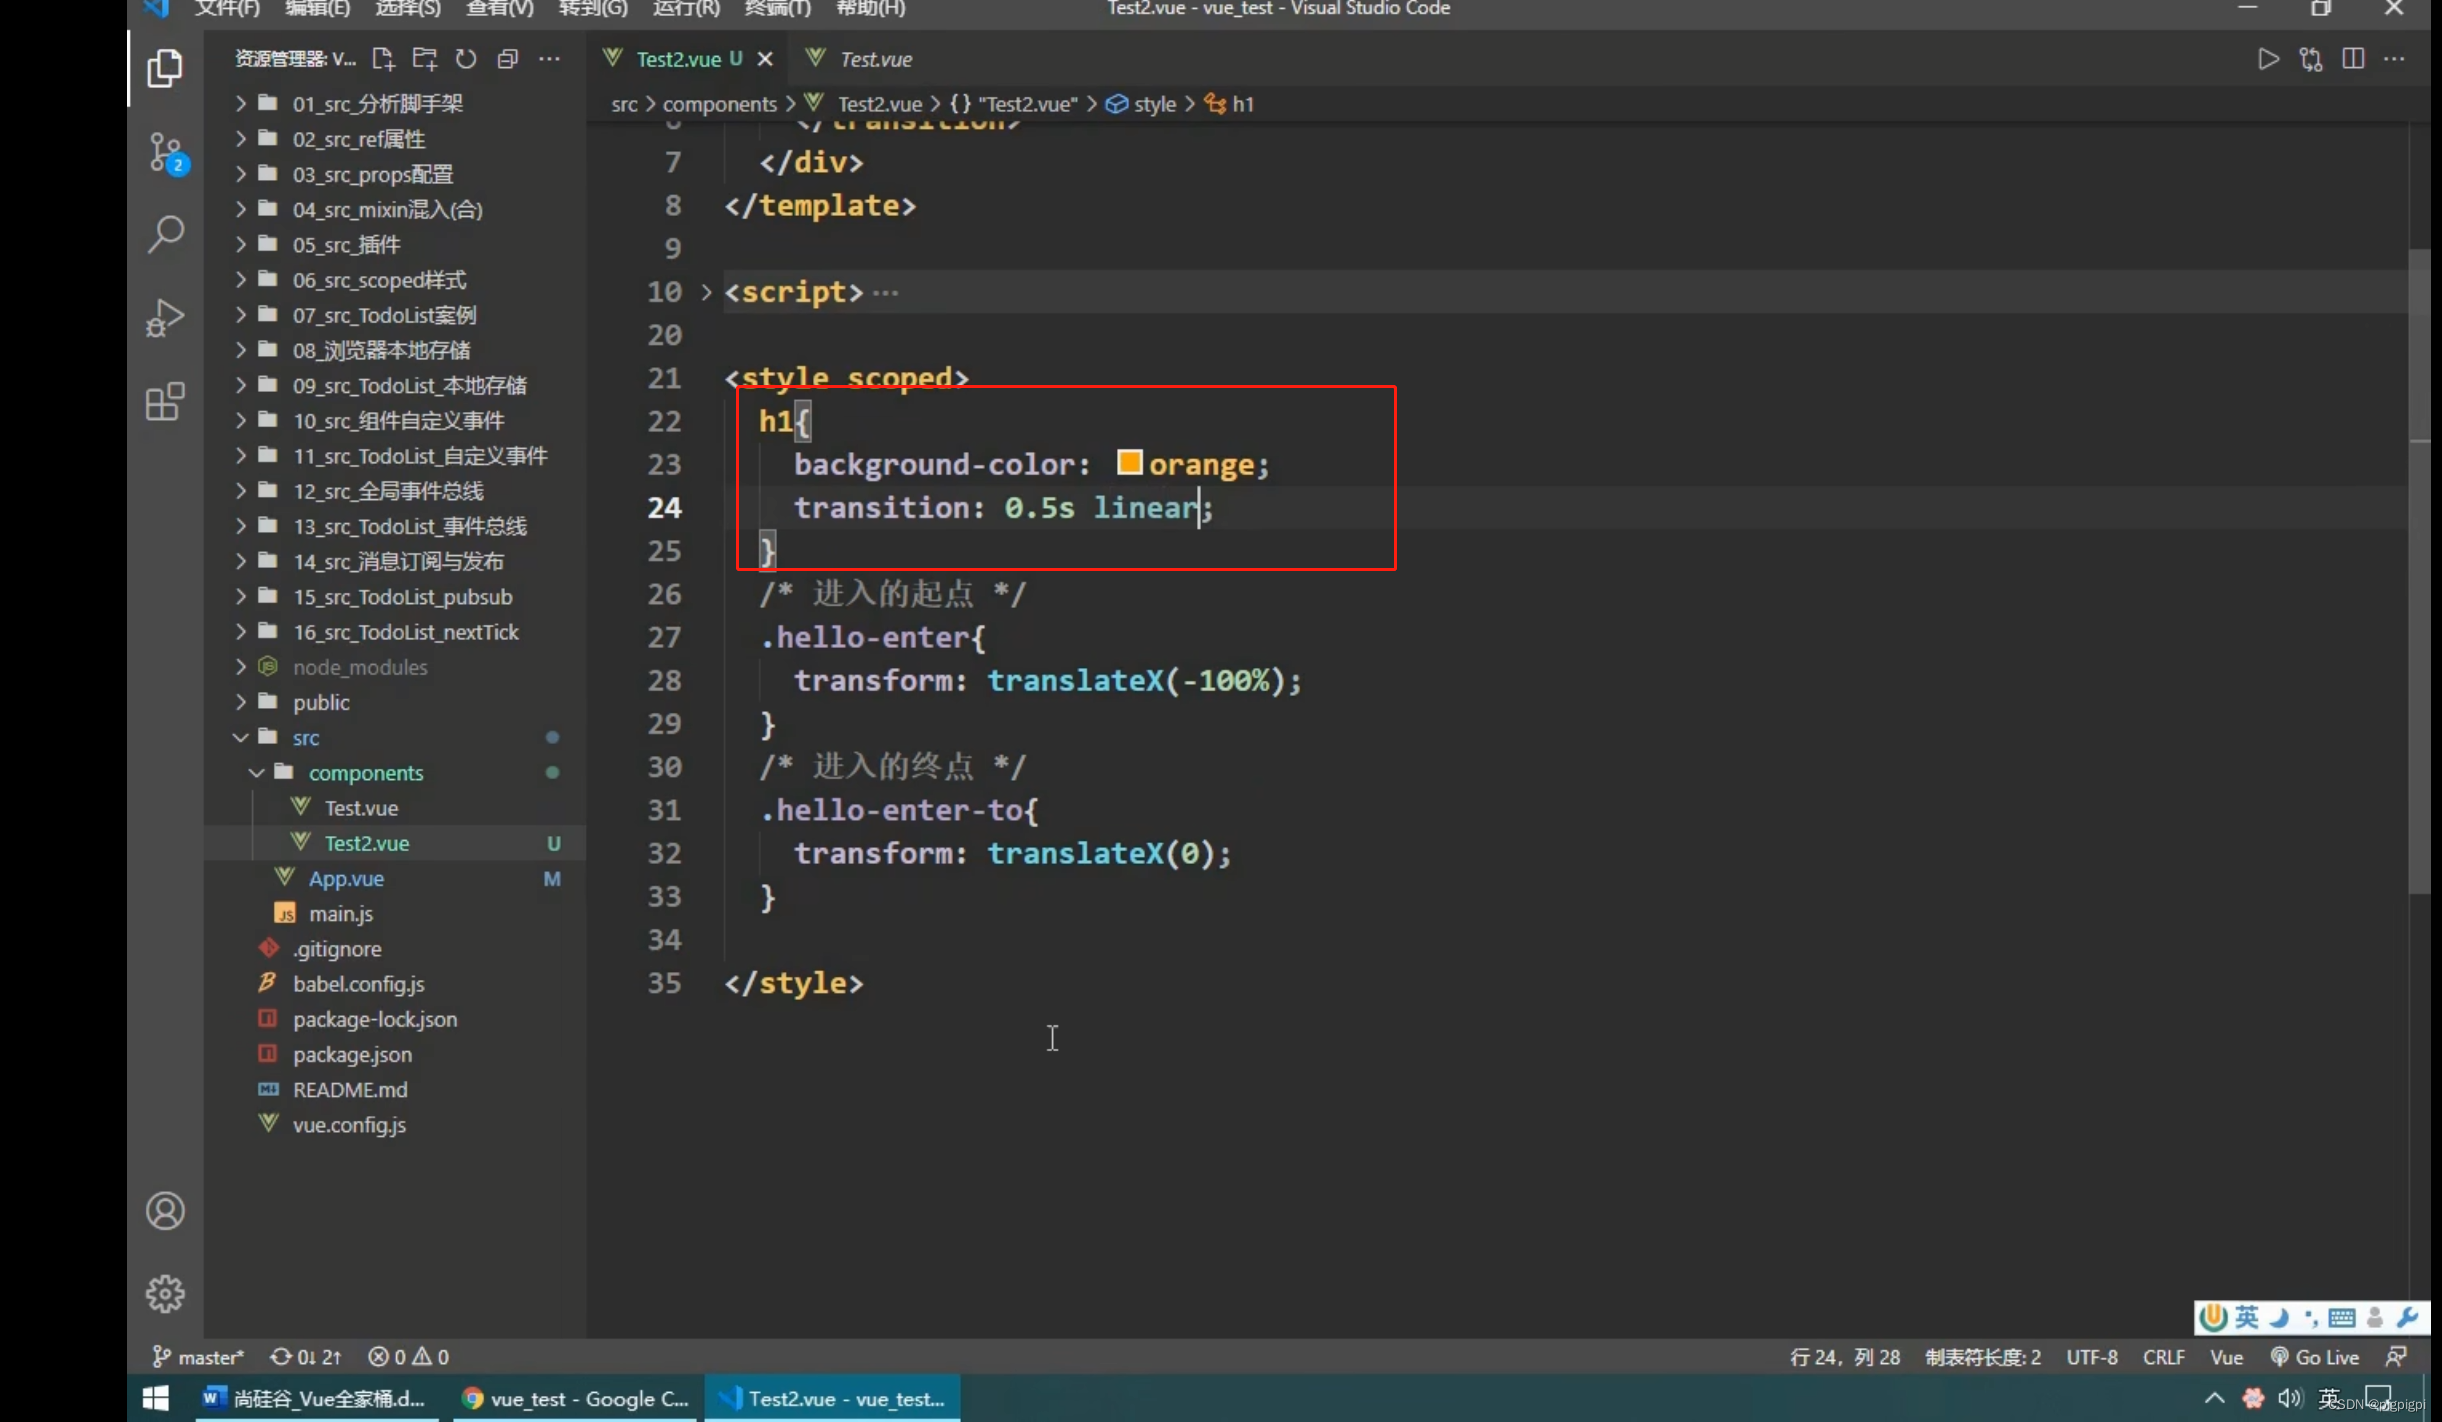
Task: Expand the 07_src_TodoList案例 folder
Action: (395, 315)
